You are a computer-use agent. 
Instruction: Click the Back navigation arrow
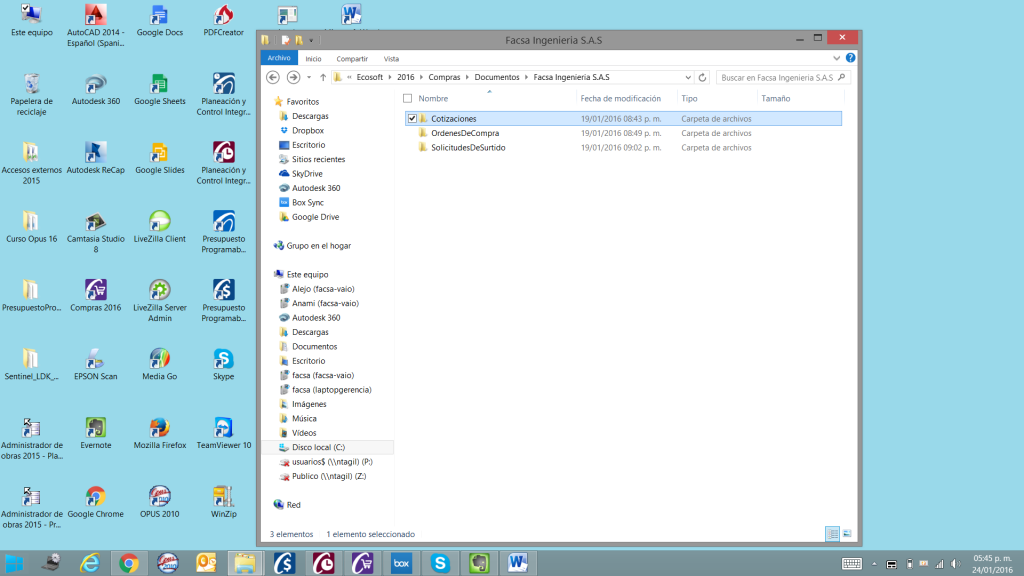(273, 77)
